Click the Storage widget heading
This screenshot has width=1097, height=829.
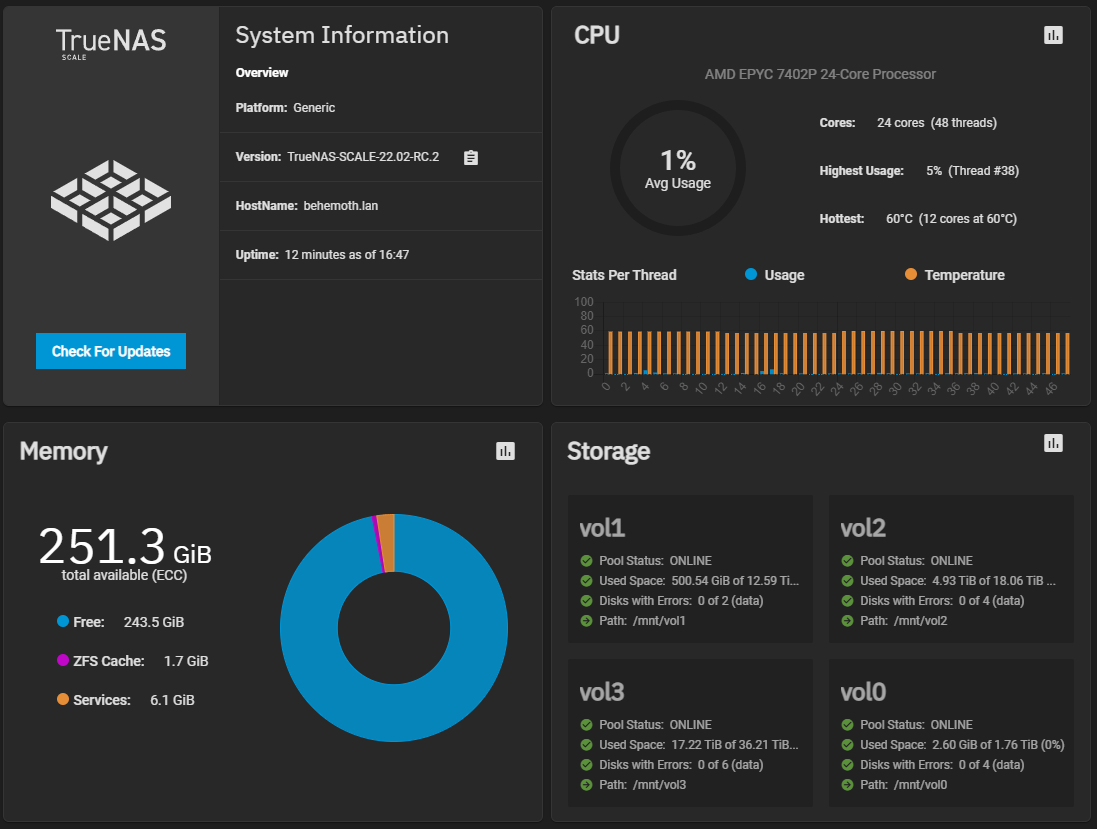click(608, 452)
